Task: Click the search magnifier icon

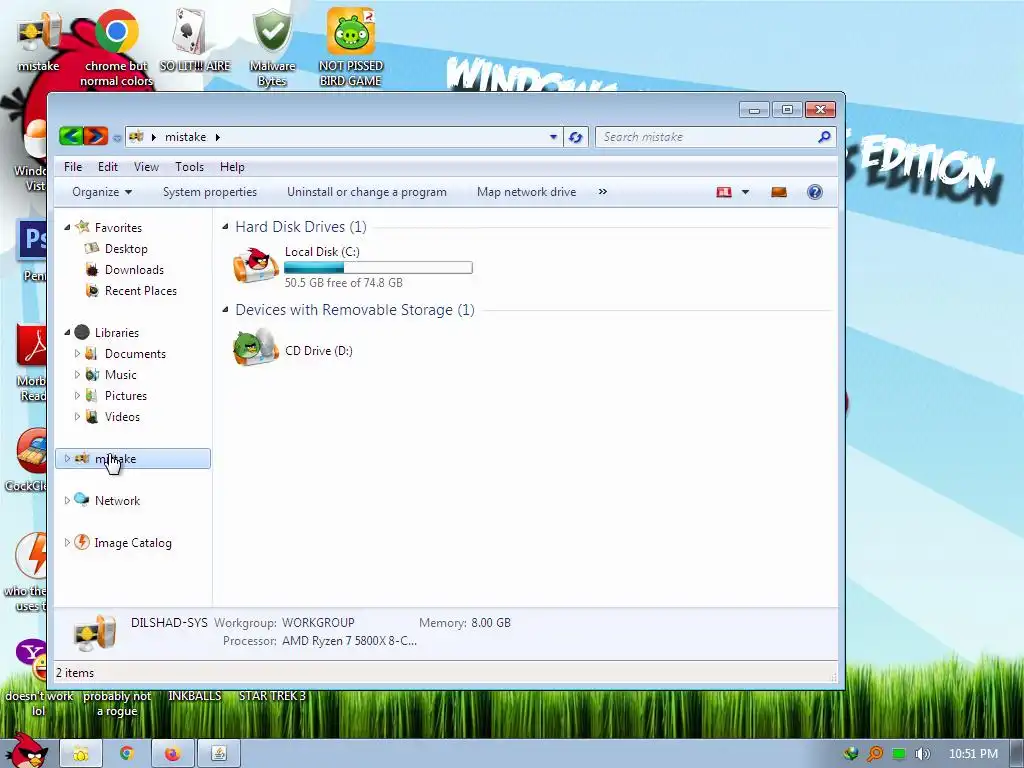Action: pyautogui.click(x=824, y=136)
